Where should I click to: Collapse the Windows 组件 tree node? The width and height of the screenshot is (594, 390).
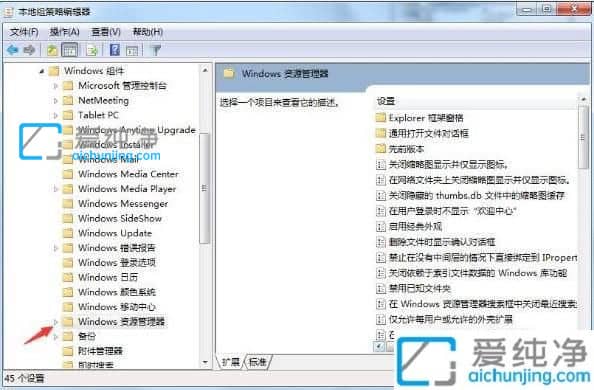coord(42,71)
